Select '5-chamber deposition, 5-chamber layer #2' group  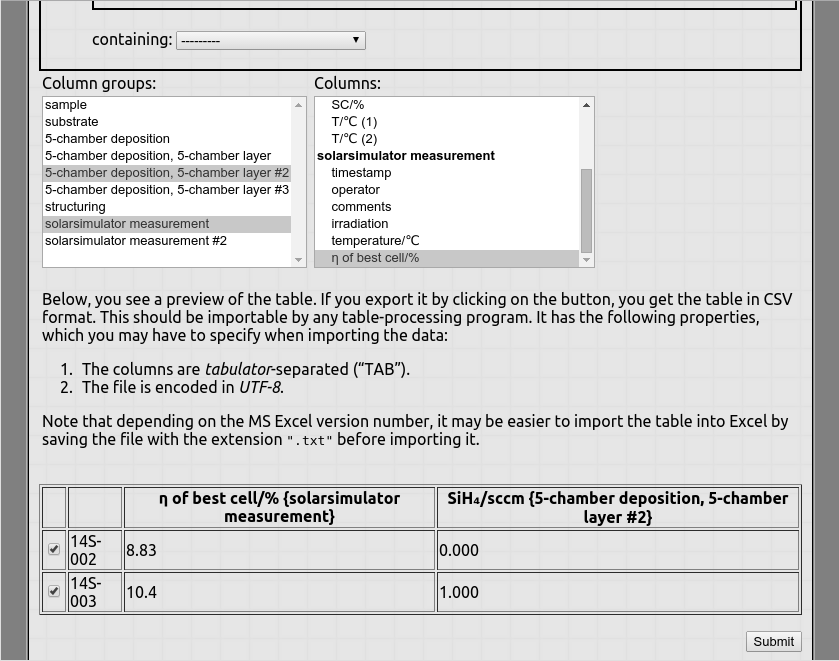click(x=167, y=173)
